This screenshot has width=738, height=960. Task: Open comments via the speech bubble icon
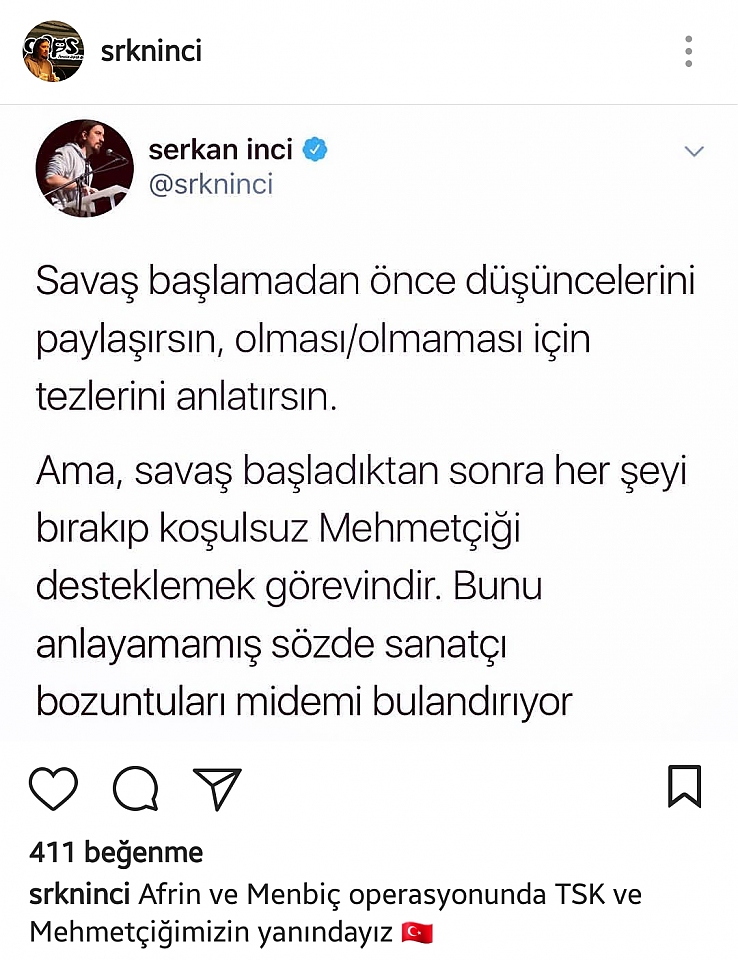coord(136,788)
